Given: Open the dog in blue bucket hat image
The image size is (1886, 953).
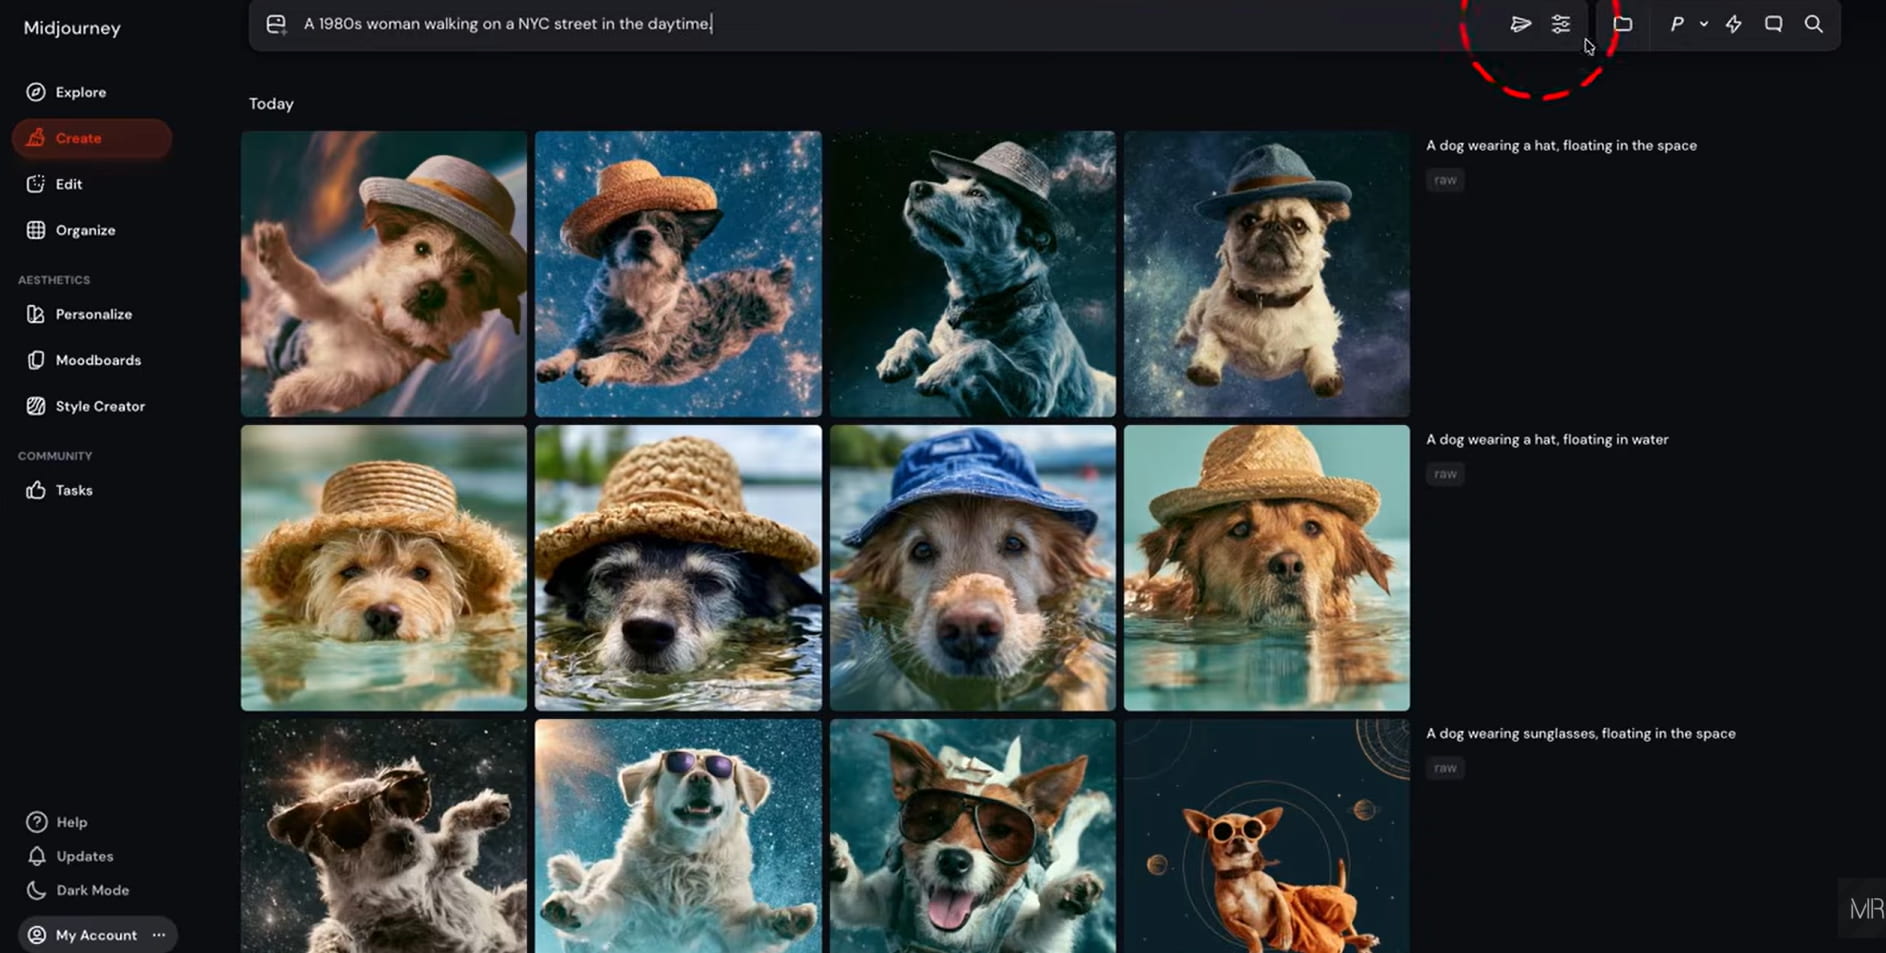Looking at the screenshot, I should (x=973, y=568).
